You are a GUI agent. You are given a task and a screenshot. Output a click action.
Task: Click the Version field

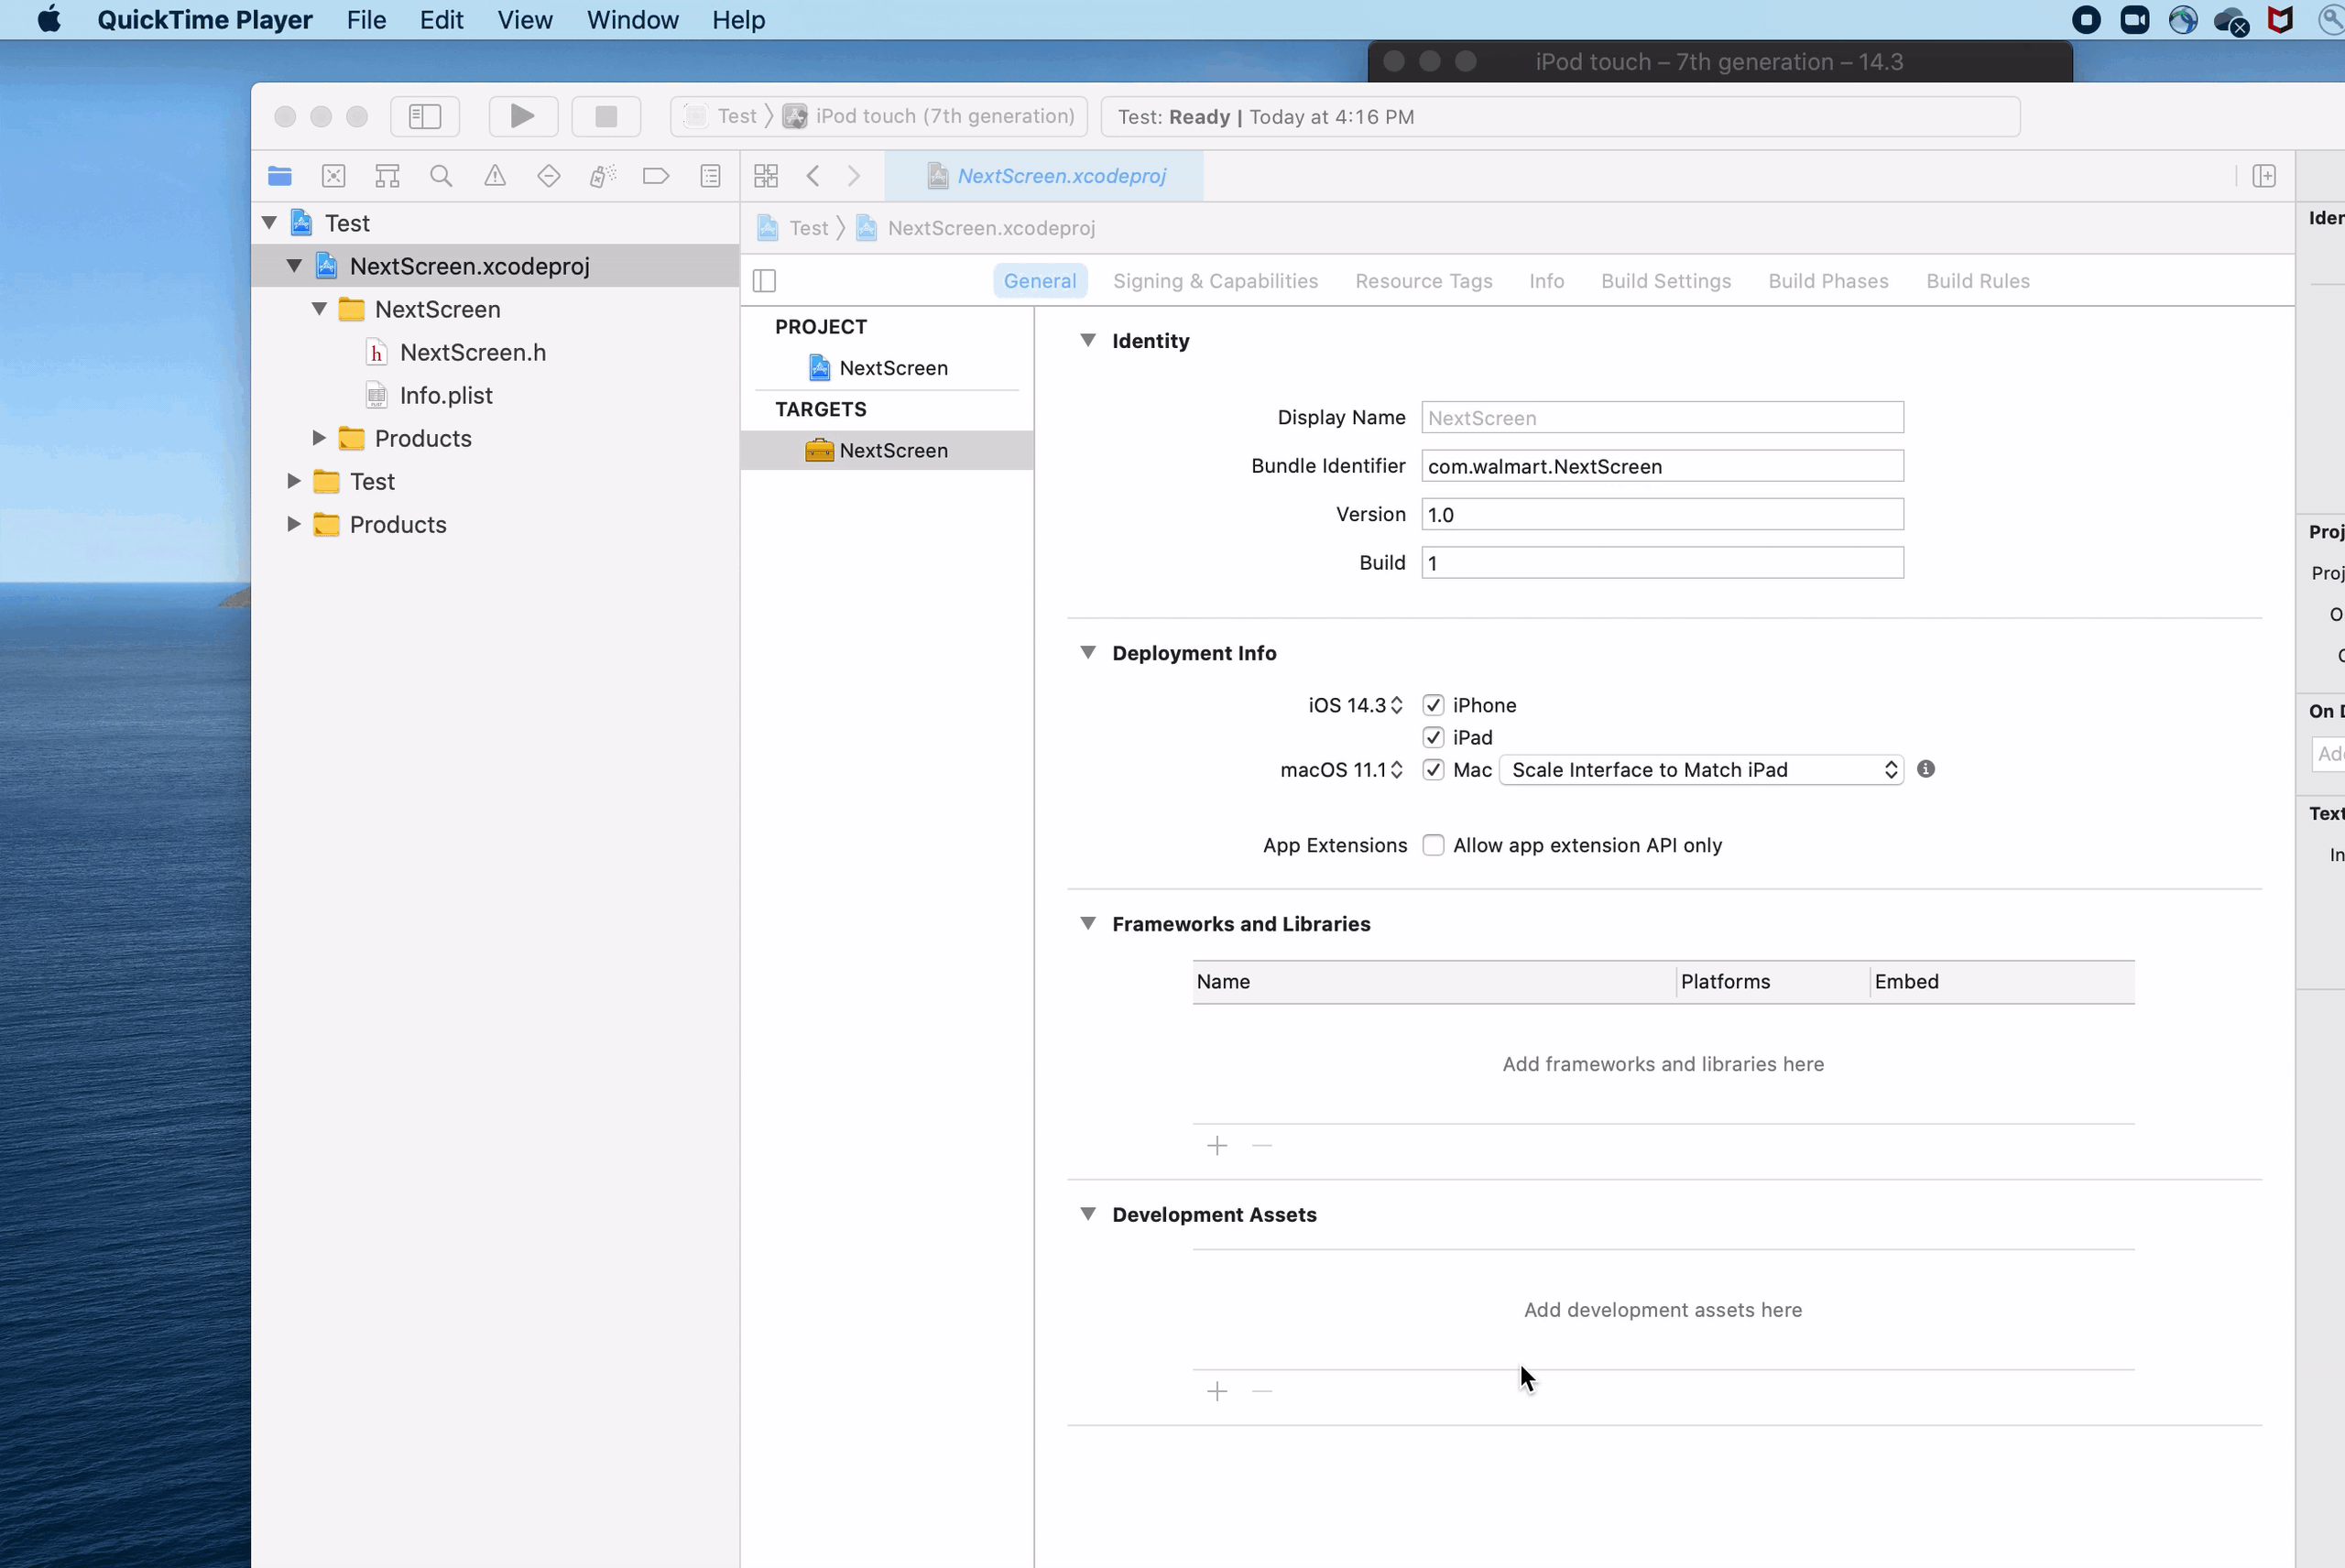(x=1662, y=514)
